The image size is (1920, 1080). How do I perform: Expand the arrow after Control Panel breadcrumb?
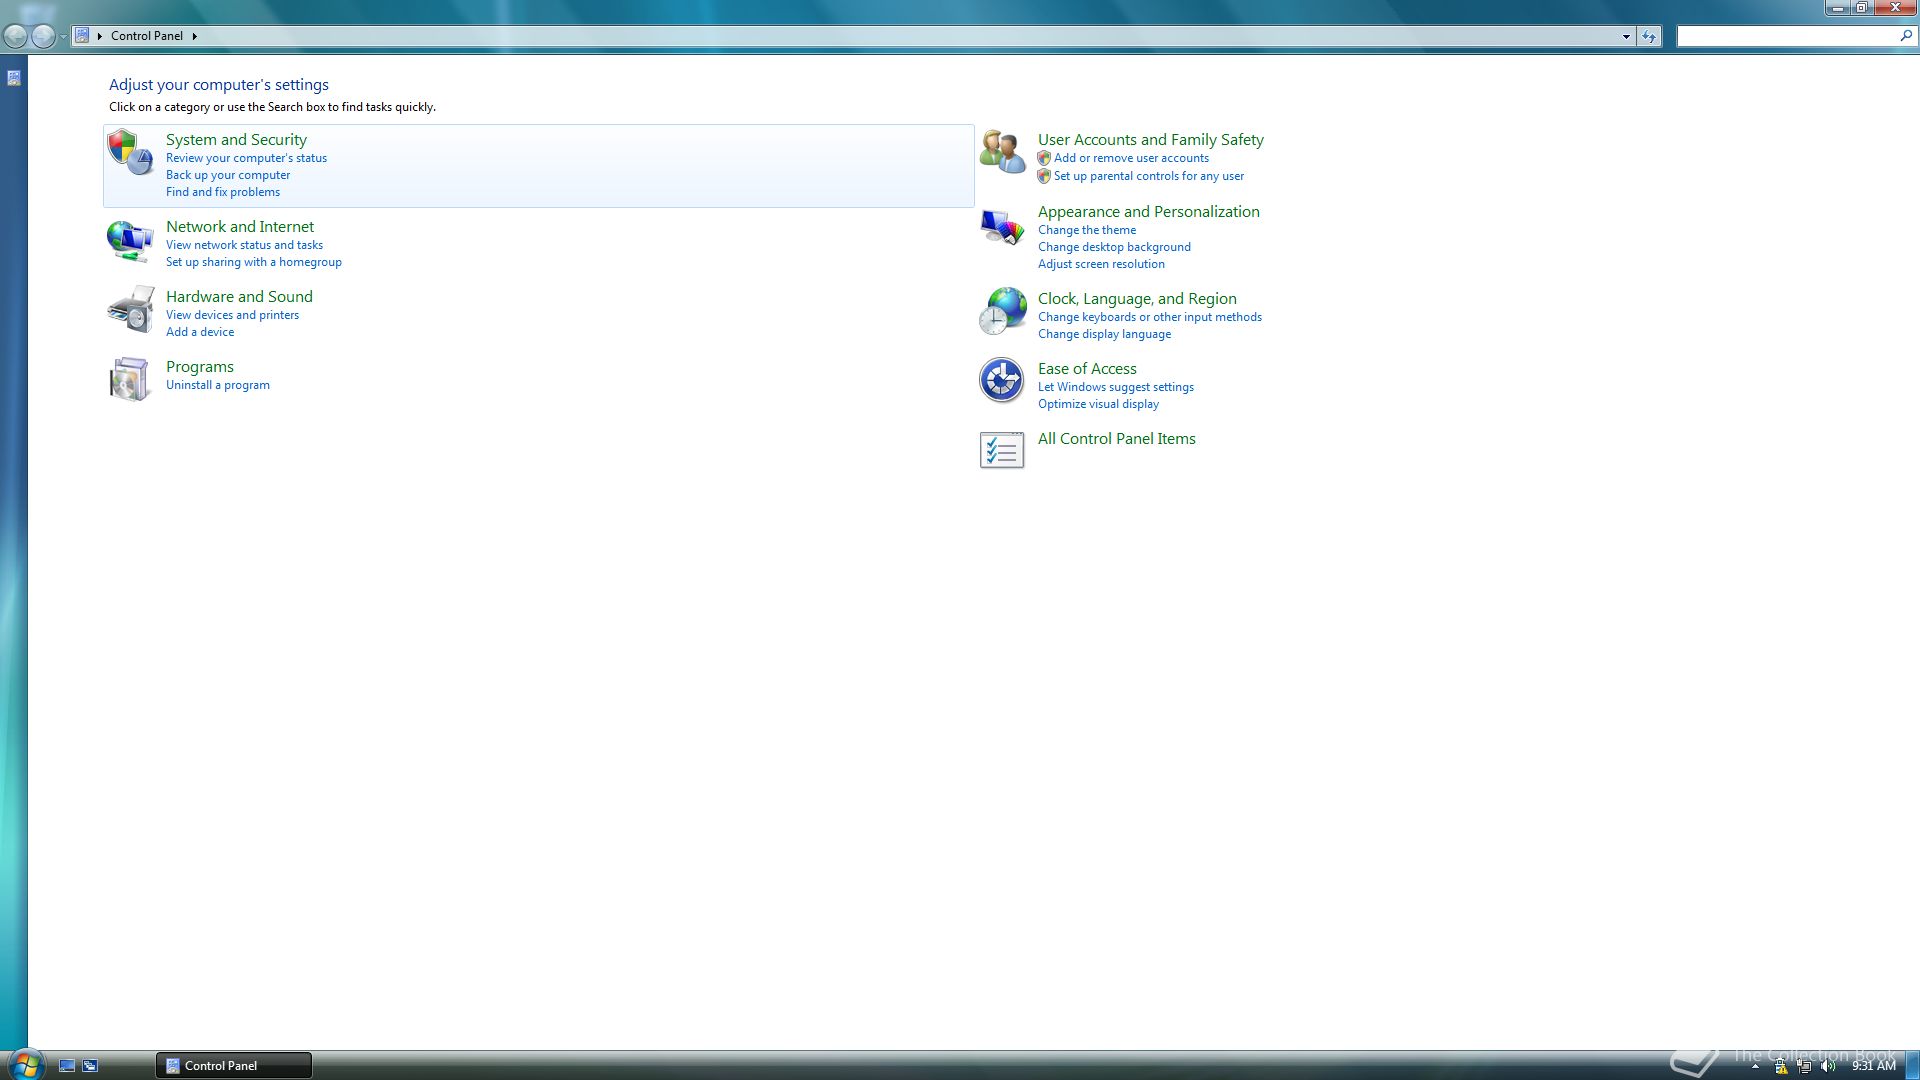click(194, 36)
